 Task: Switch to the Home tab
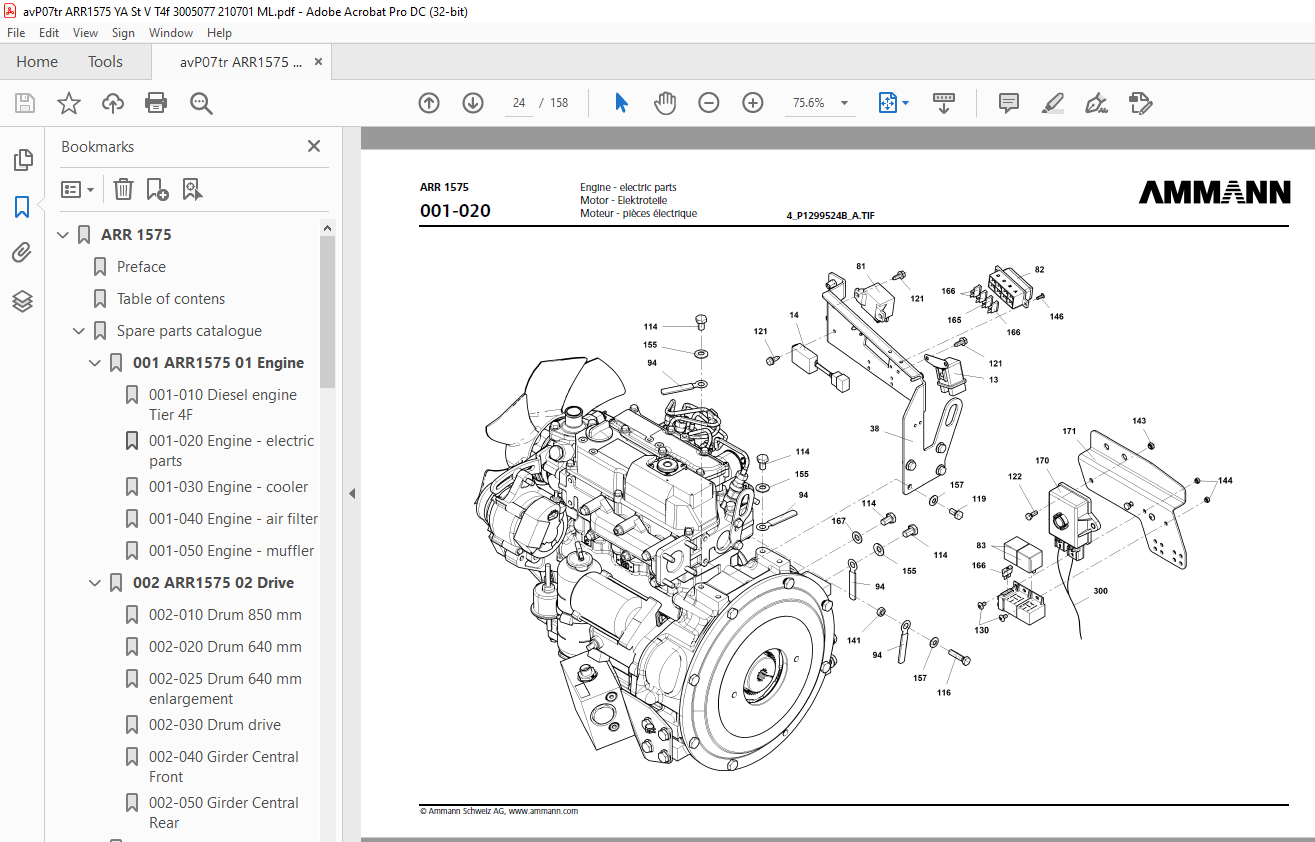[37, 61]
